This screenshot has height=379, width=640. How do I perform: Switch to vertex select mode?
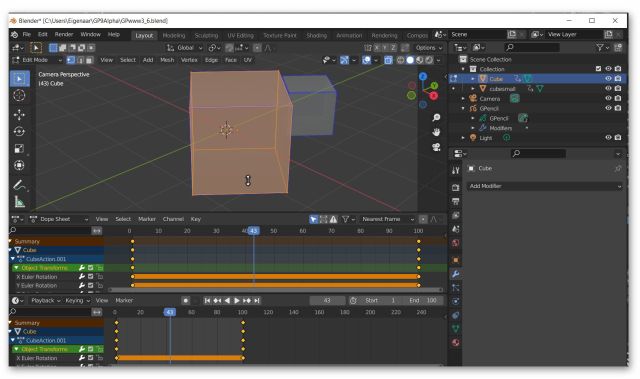[x=71, y=60]
